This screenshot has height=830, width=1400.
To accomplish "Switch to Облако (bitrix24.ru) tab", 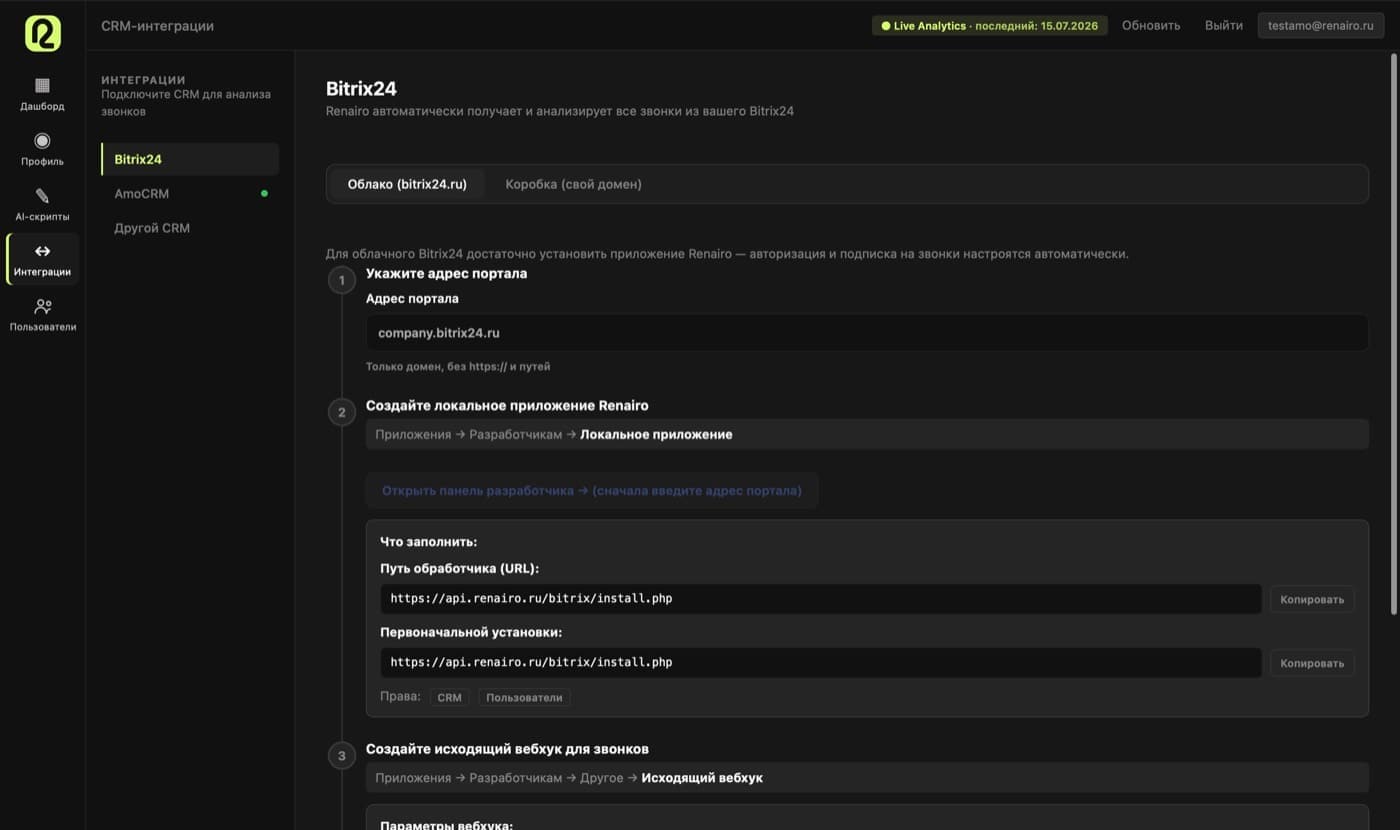I will click(x=407, y=184).
